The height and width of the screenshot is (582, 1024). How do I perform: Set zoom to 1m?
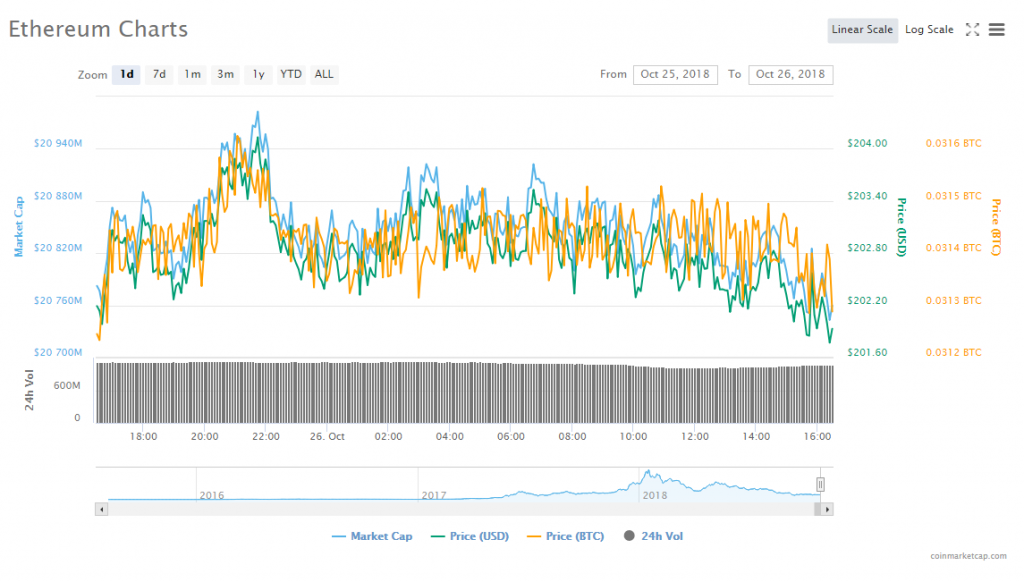[192, 74]
